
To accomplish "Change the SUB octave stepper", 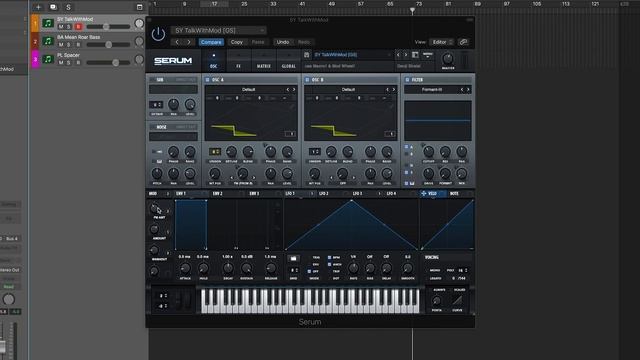I will (156, 104).
